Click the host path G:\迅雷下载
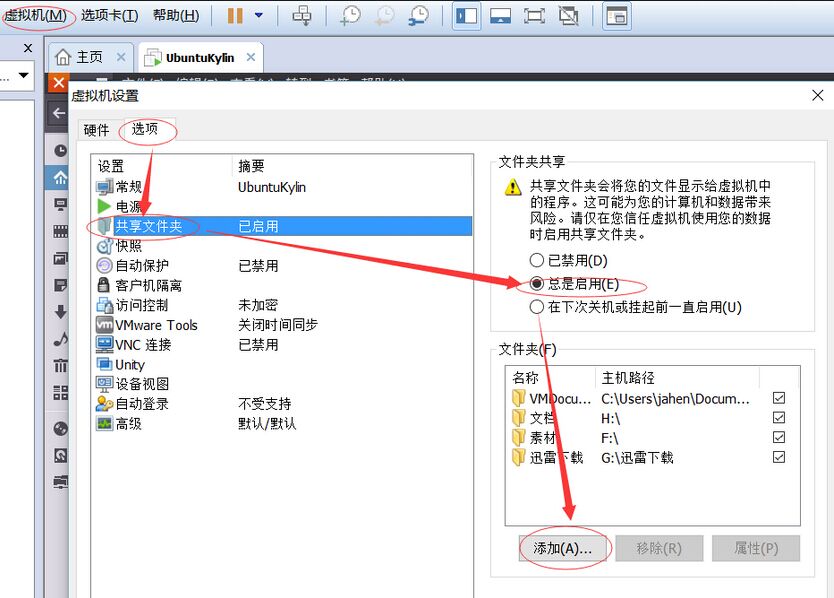 point(637,458)
